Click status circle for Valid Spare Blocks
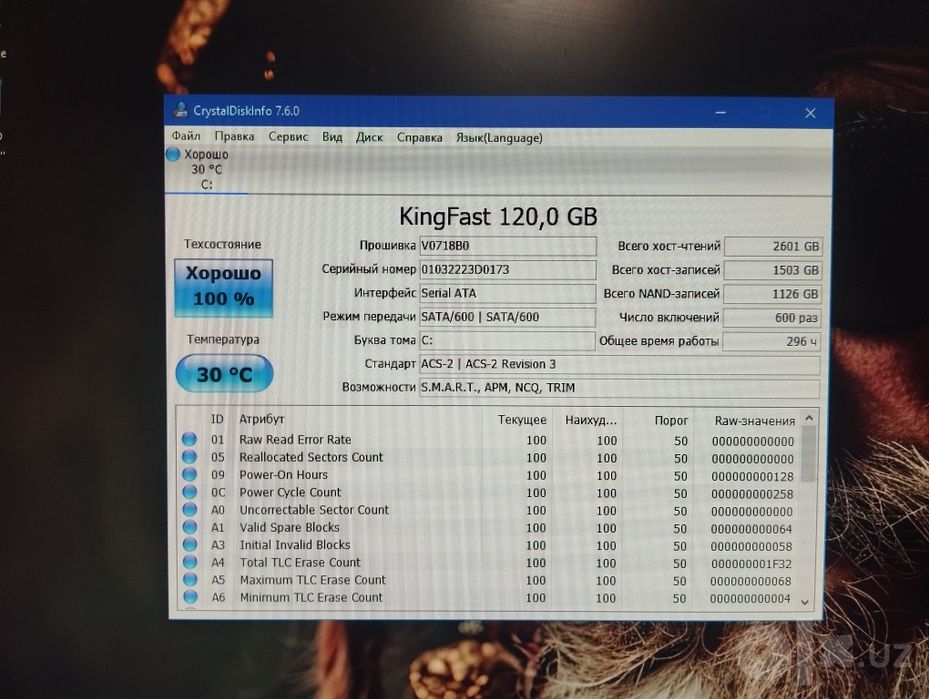Viewport: 929px width, 699px height. click(x=190, y=527)
